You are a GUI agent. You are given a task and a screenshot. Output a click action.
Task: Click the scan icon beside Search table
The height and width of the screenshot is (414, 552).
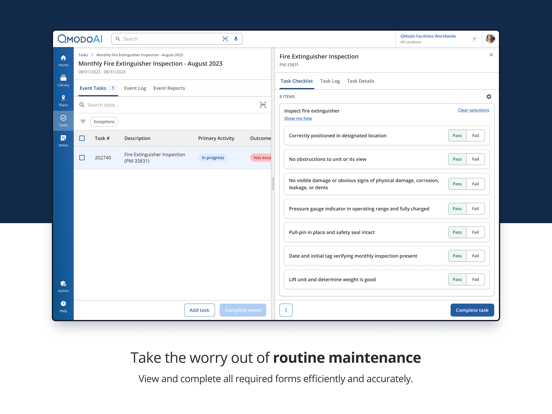coord(263,105)
